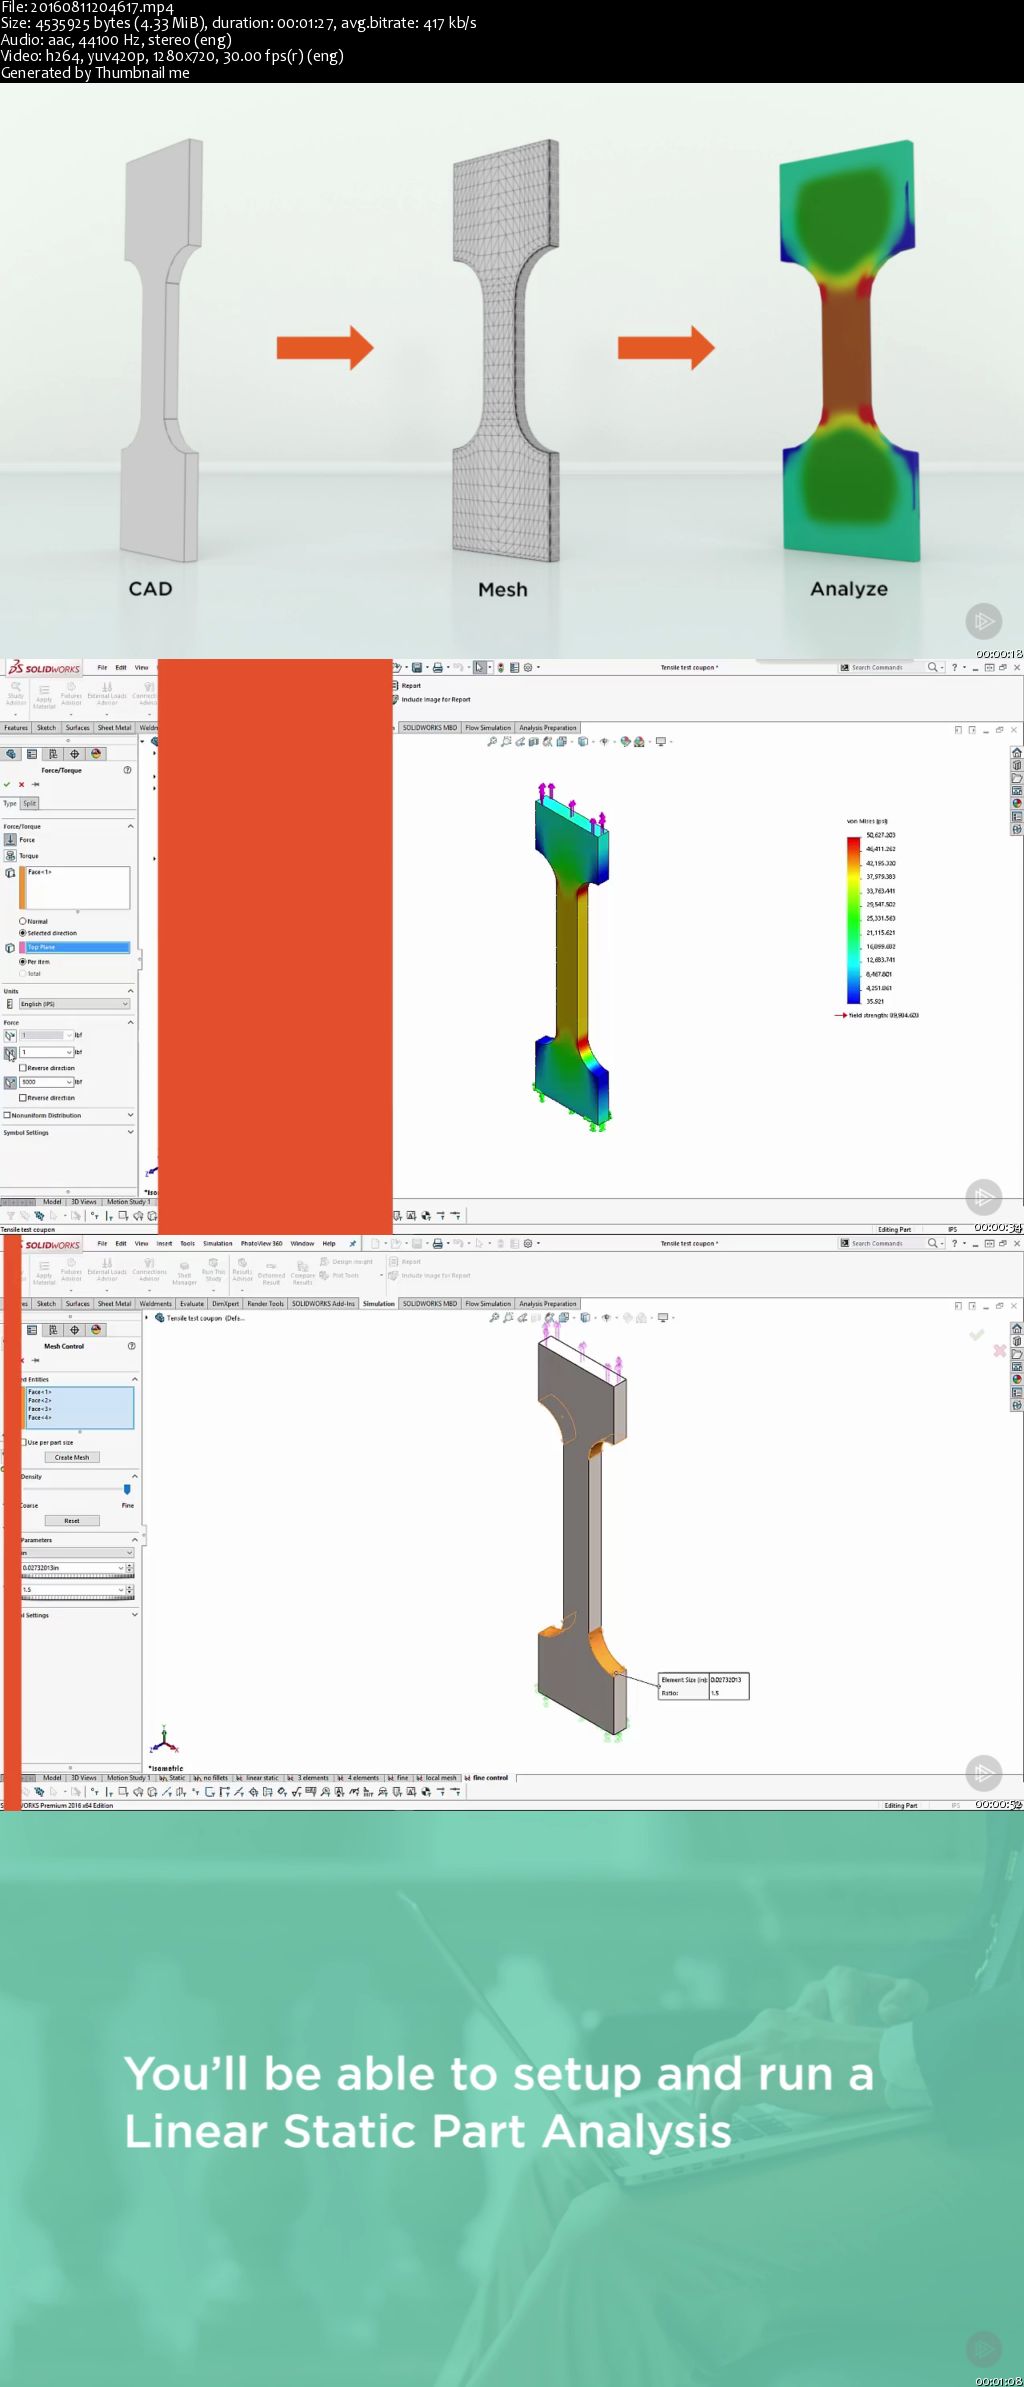Image resolution: width=1024 pixels, height=2387 pixels.
Task: Open FeatureManager tab above Force/Torque panel
Action: [11, 754]
